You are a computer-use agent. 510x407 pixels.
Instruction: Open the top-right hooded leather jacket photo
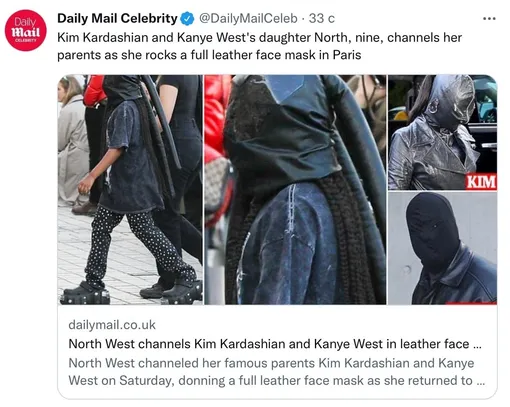(442, 132)
